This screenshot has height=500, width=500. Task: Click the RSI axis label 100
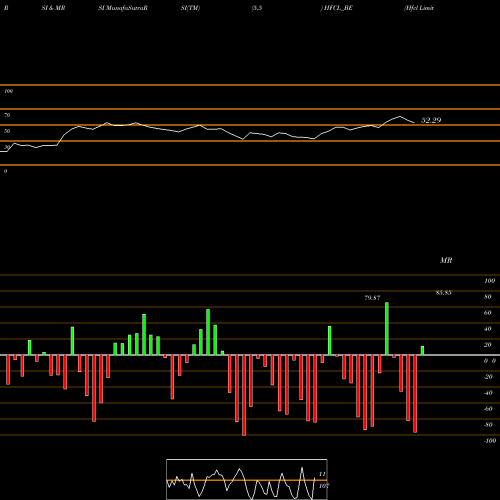click(8, 91)
